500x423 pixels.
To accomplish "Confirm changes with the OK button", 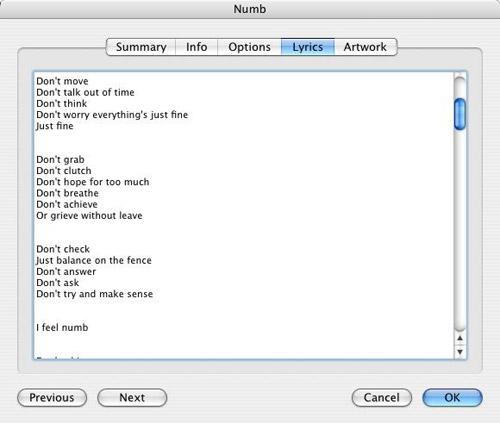I will coord(452,398).
